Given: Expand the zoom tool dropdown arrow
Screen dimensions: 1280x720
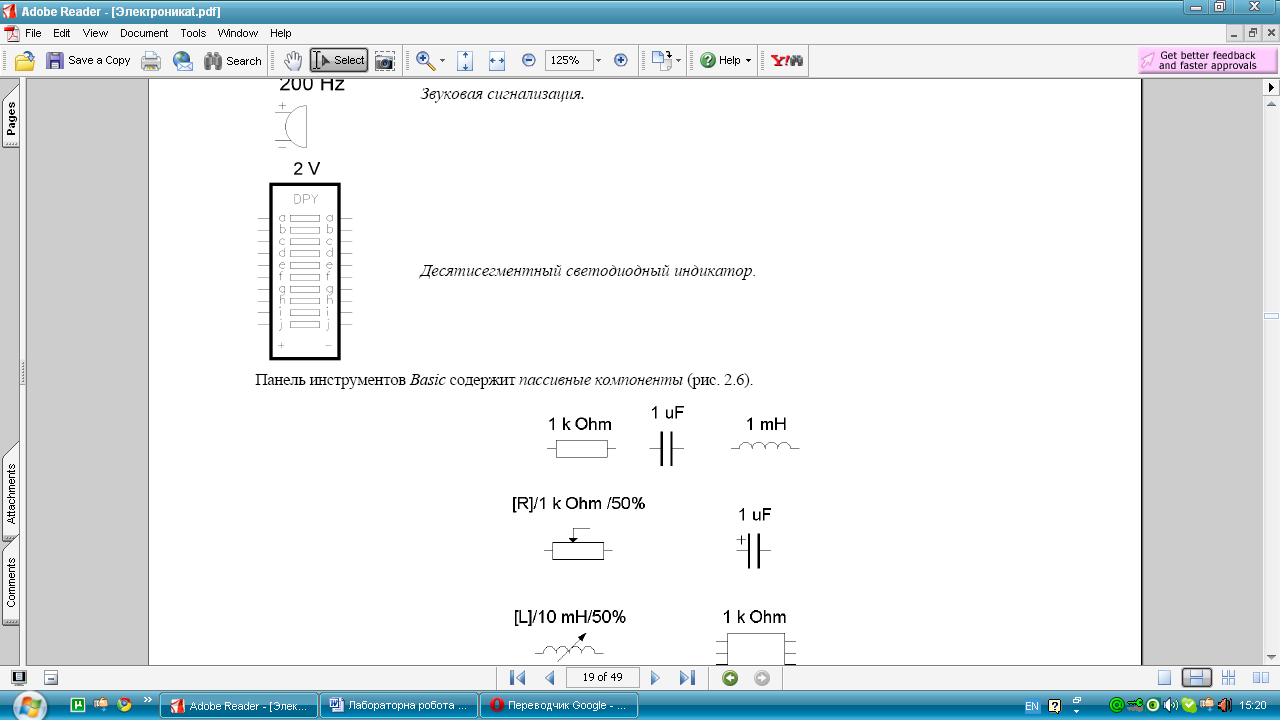Looking at the screenshot, I should (442, 61).
